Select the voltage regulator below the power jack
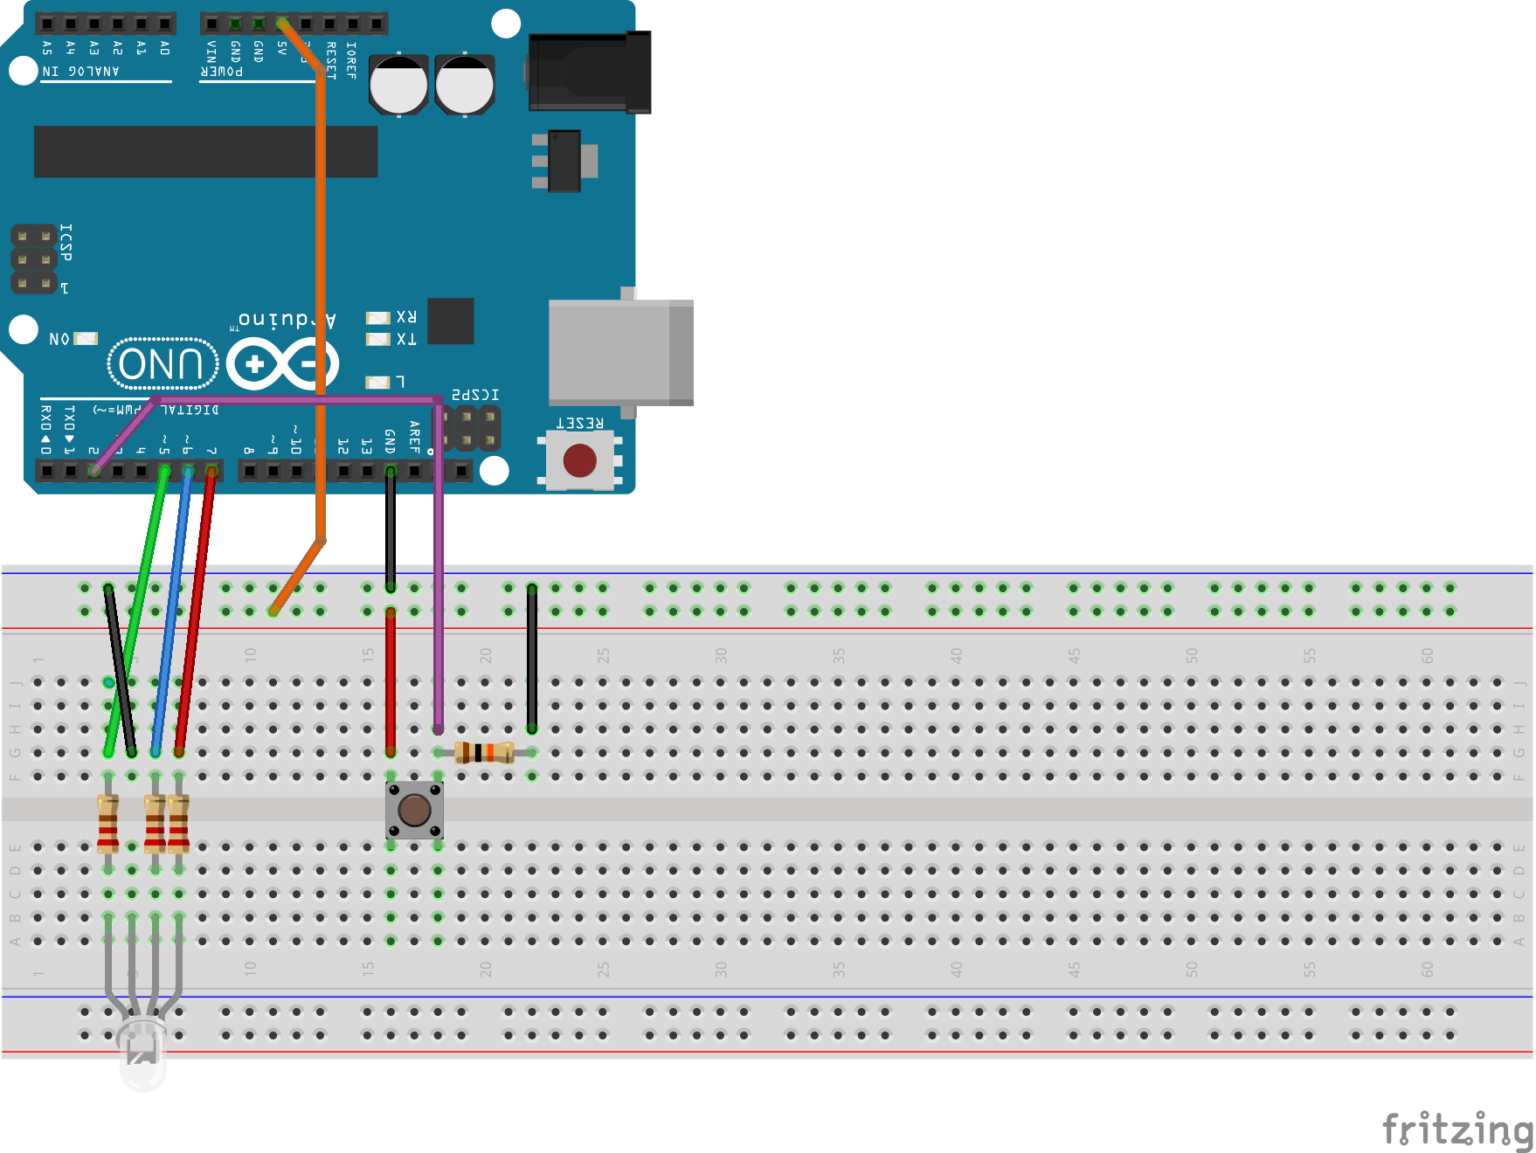Screen dimensions: 1536x1153 coord(565,161)
